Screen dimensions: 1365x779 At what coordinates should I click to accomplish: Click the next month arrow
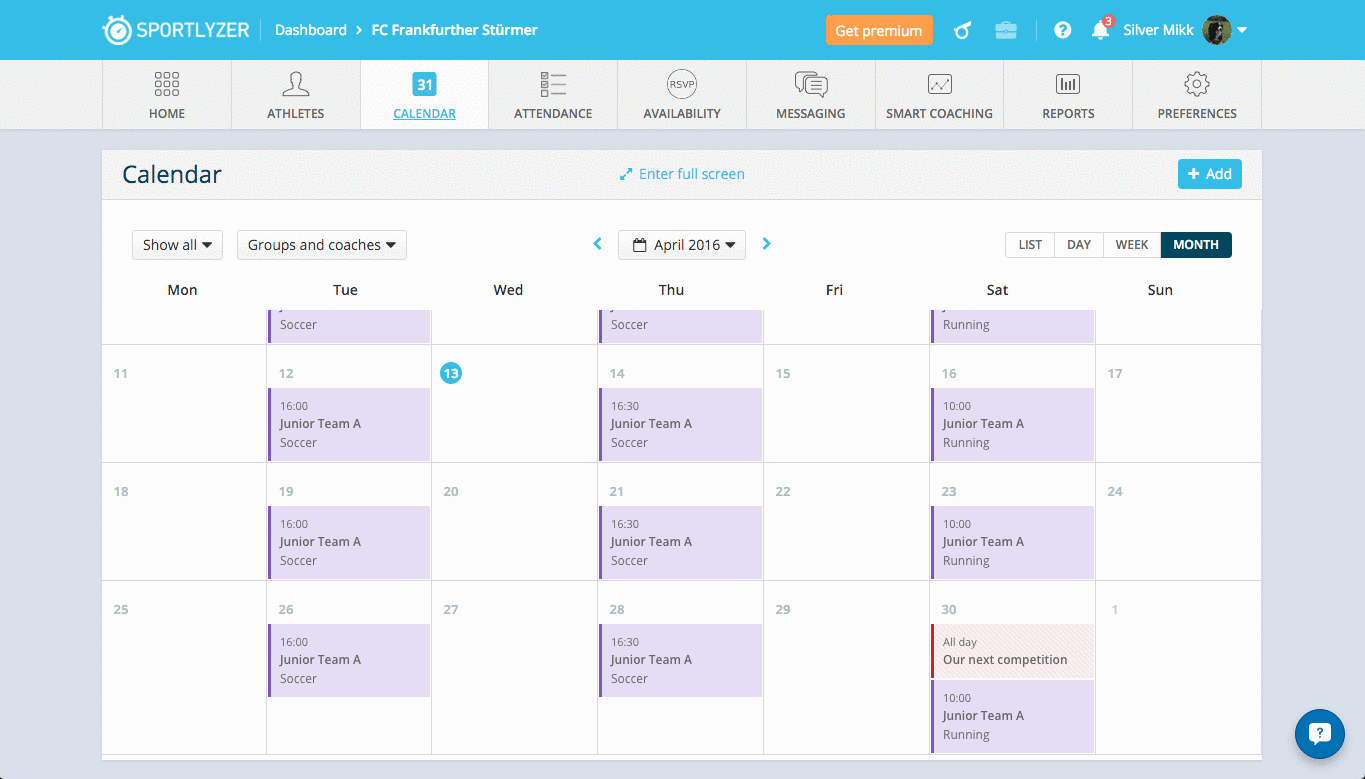766,243
